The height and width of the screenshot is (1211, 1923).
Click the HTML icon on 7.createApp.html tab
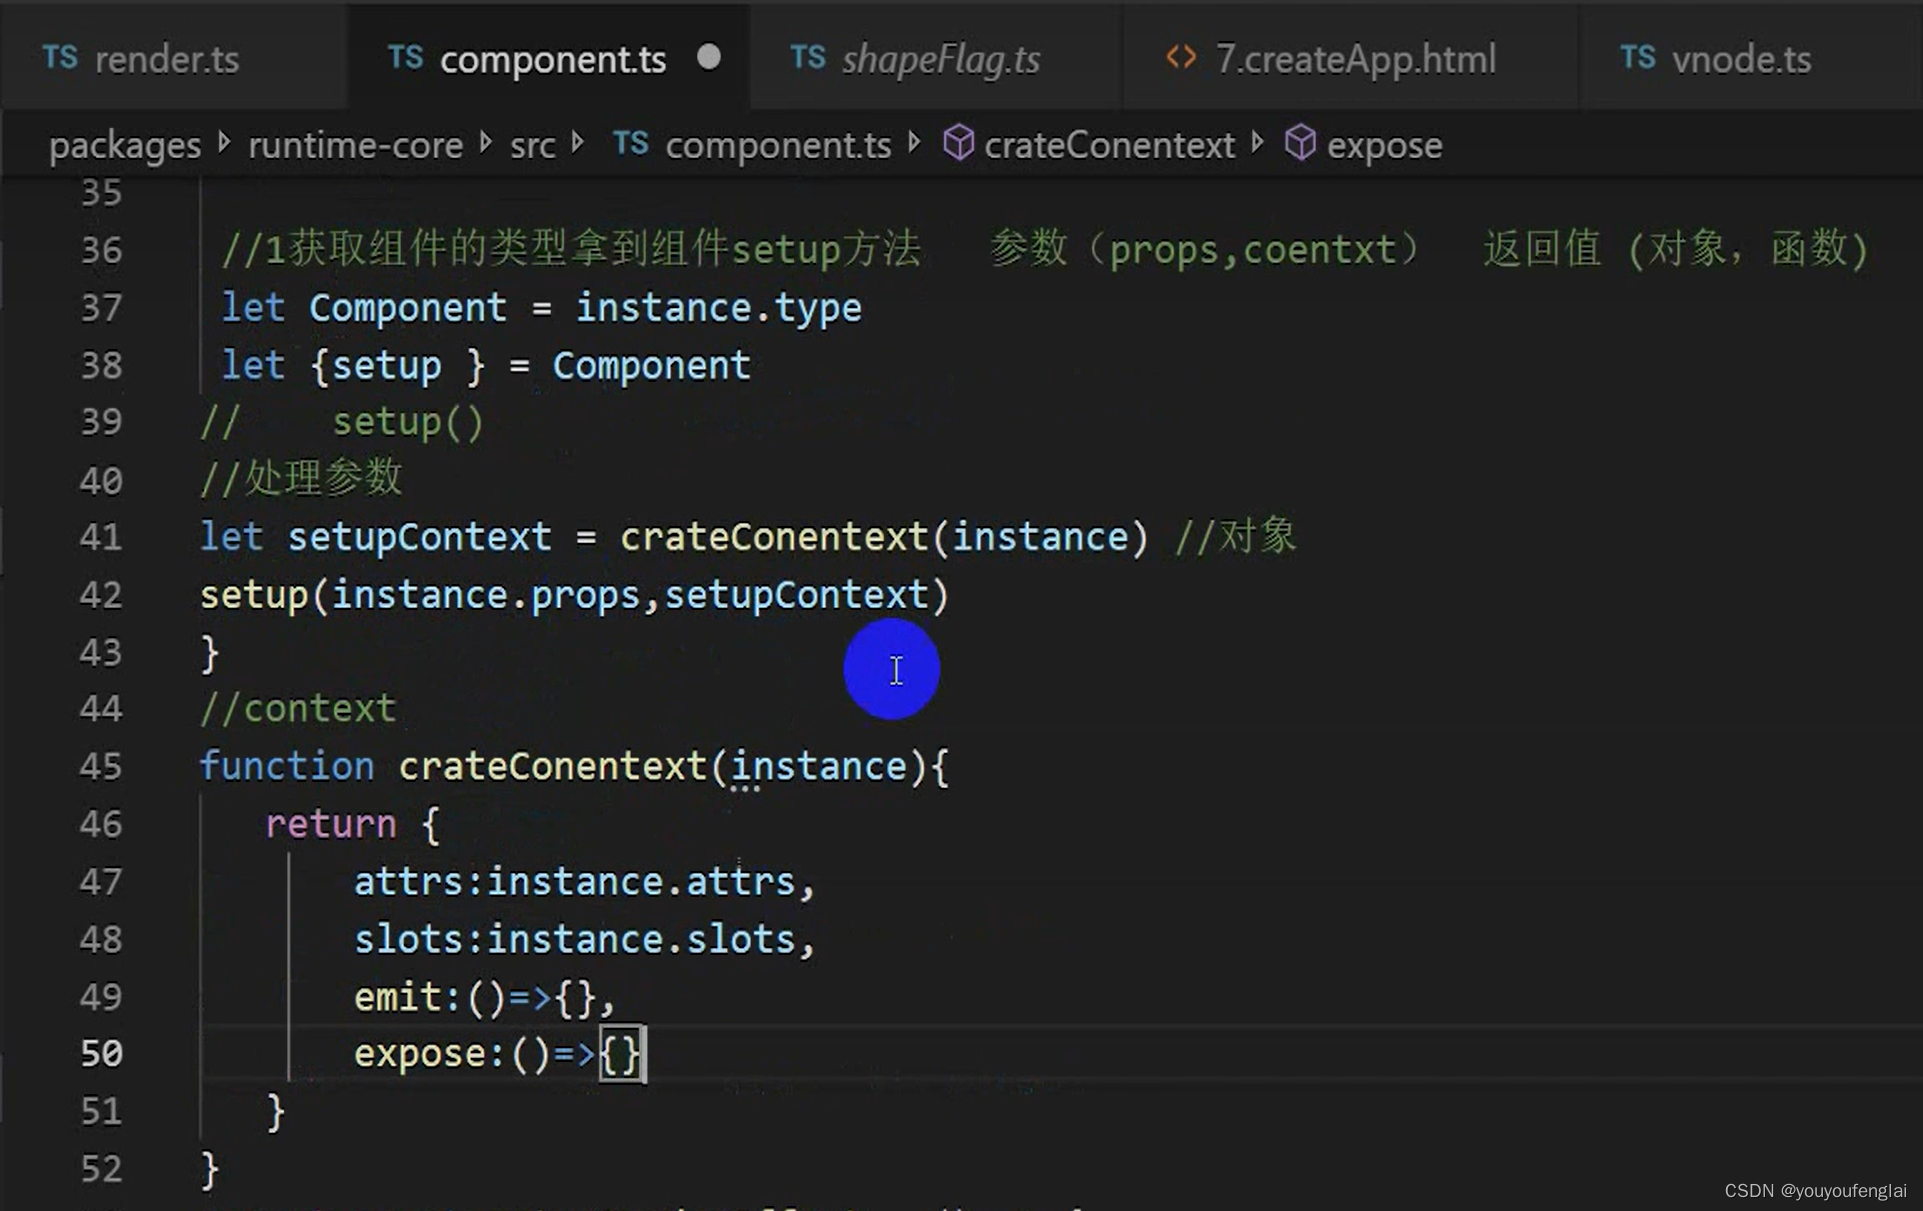pos(1181,57)
